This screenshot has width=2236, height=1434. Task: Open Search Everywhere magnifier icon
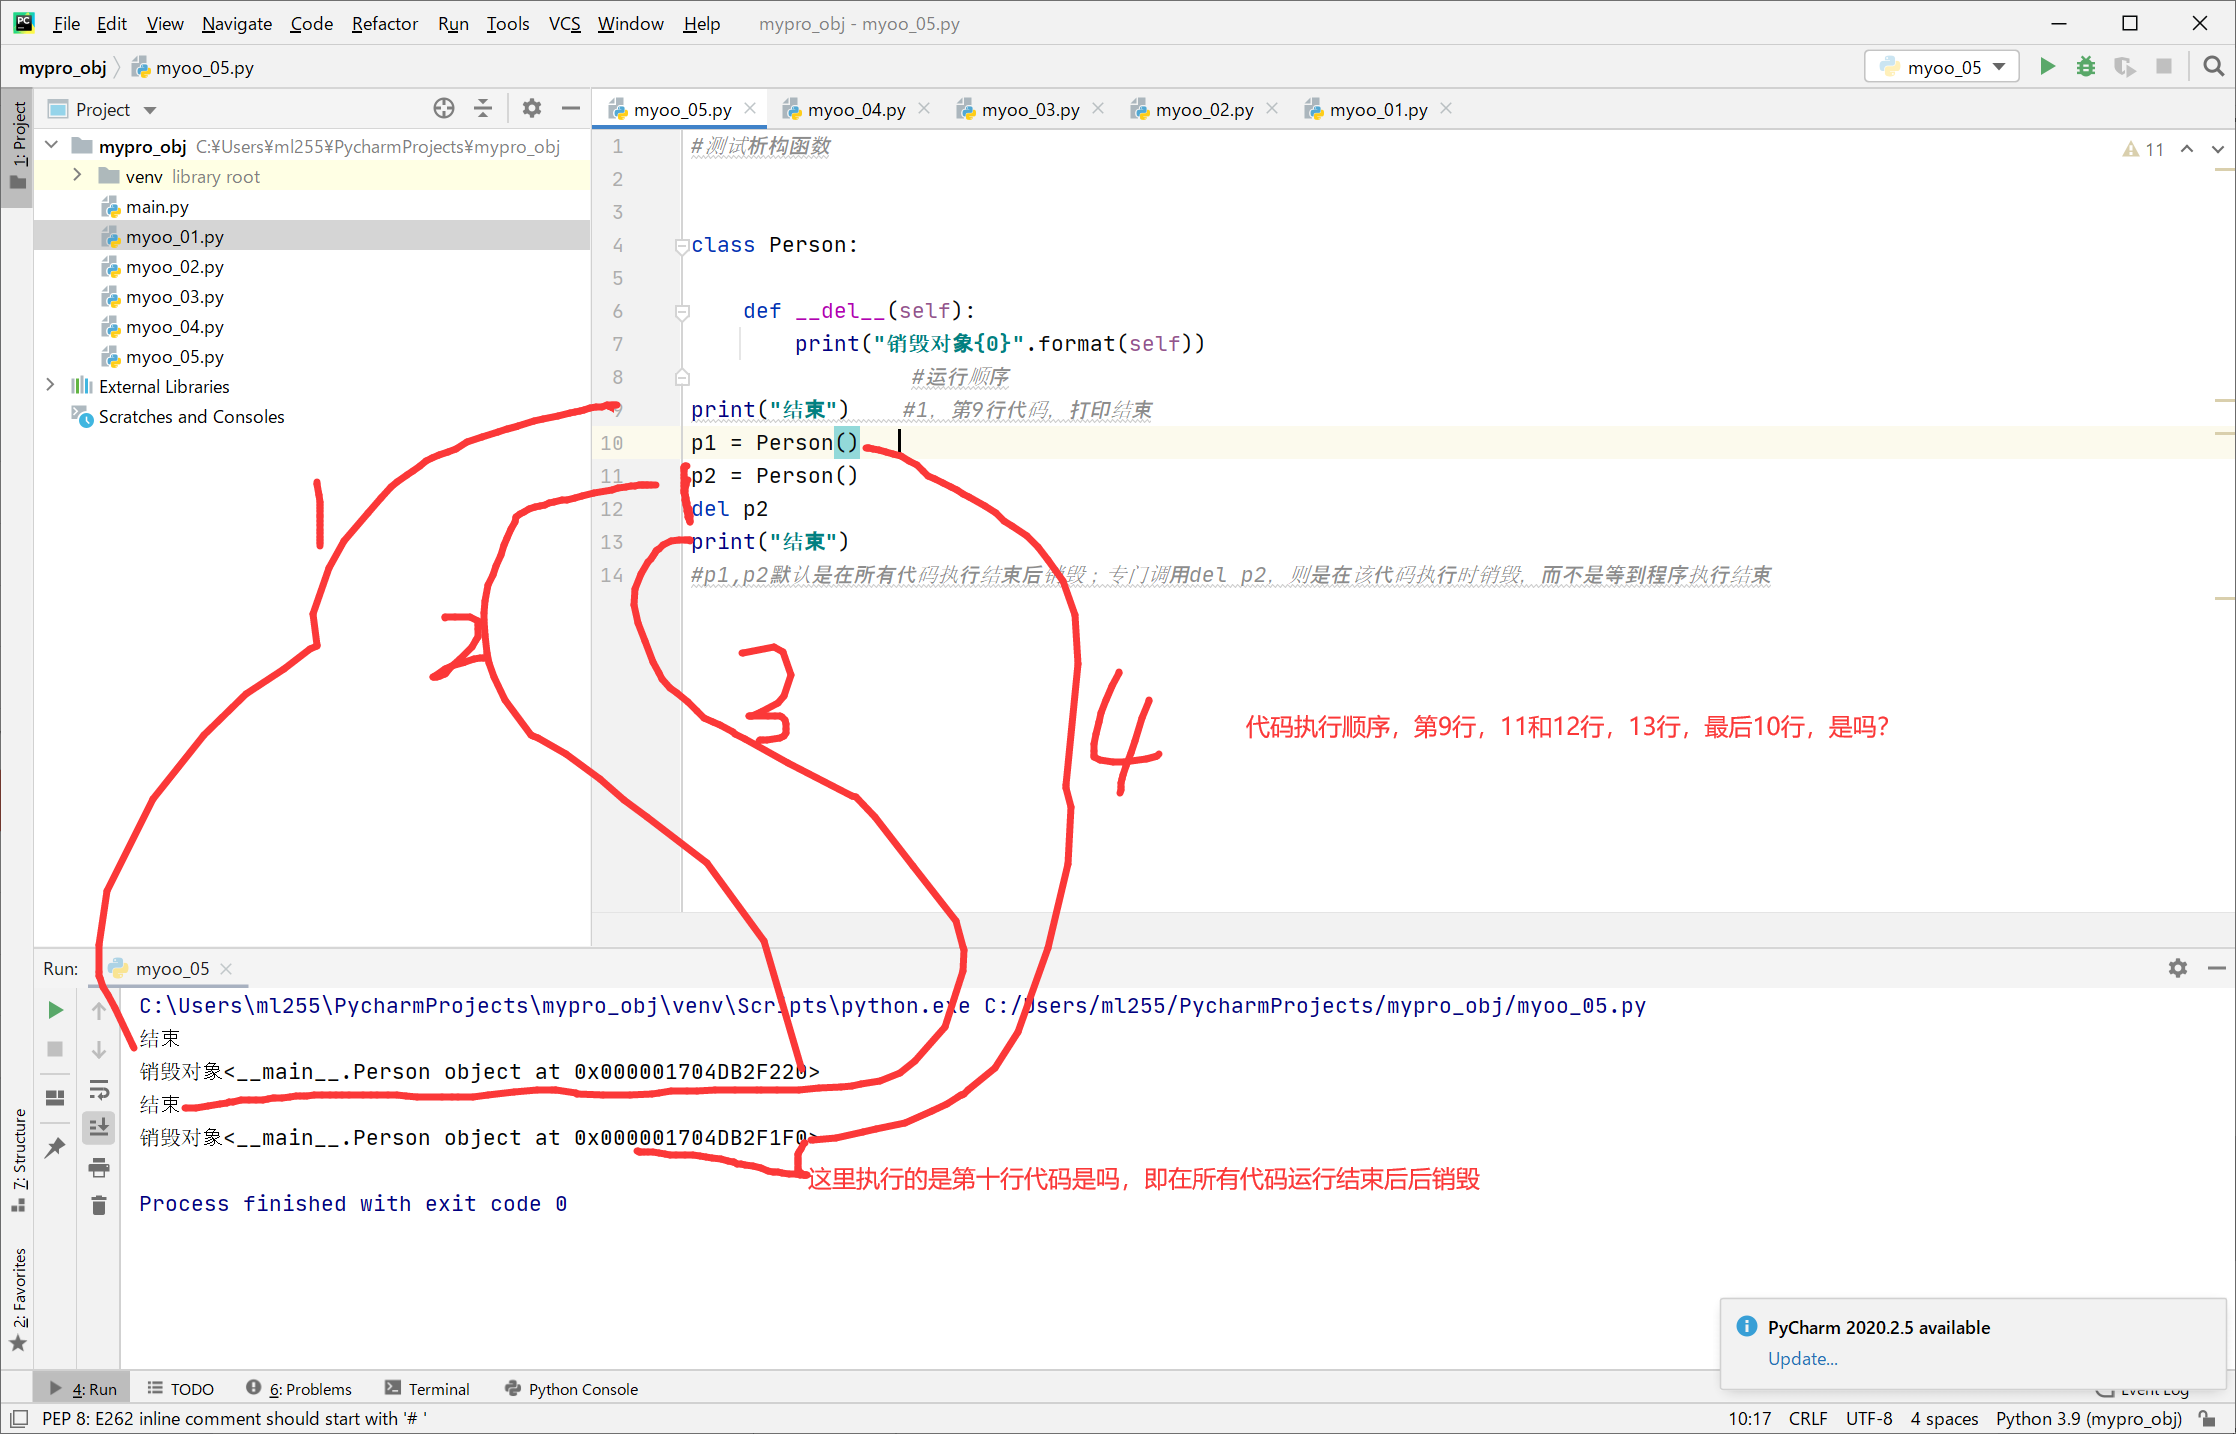point(2214,67)
